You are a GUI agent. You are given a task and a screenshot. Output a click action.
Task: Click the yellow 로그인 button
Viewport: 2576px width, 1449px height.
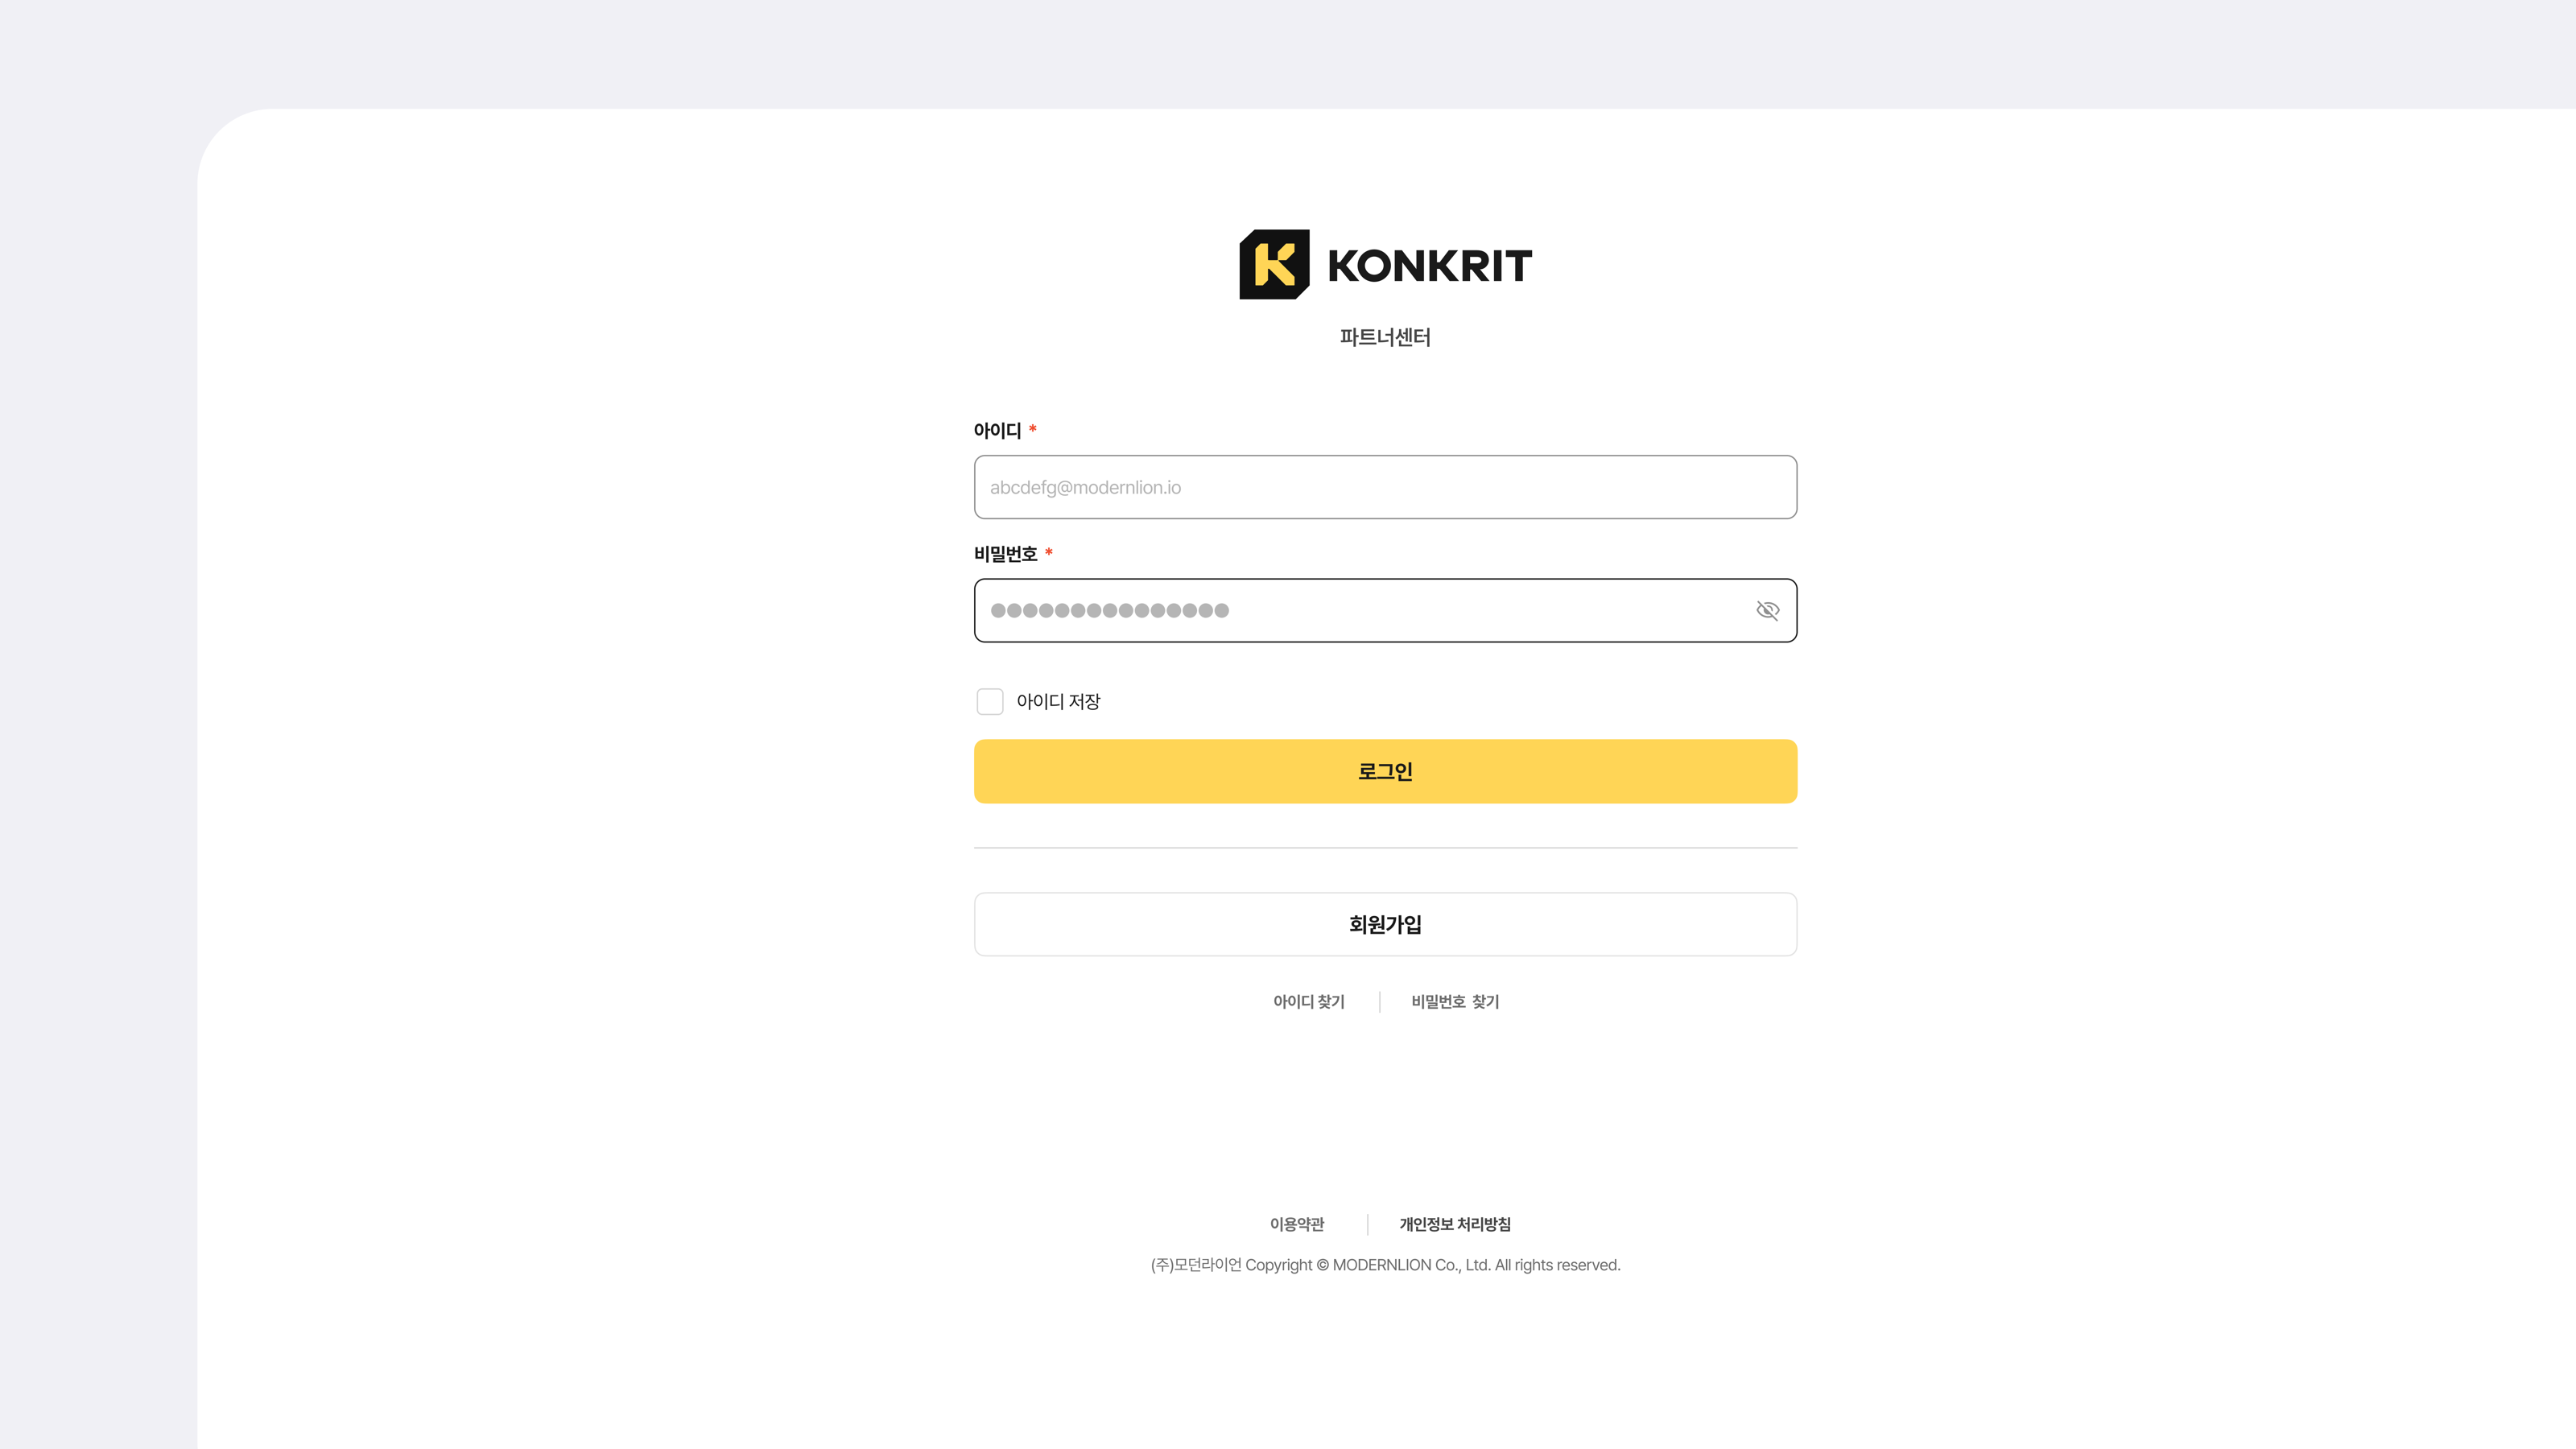(1385, 771)
